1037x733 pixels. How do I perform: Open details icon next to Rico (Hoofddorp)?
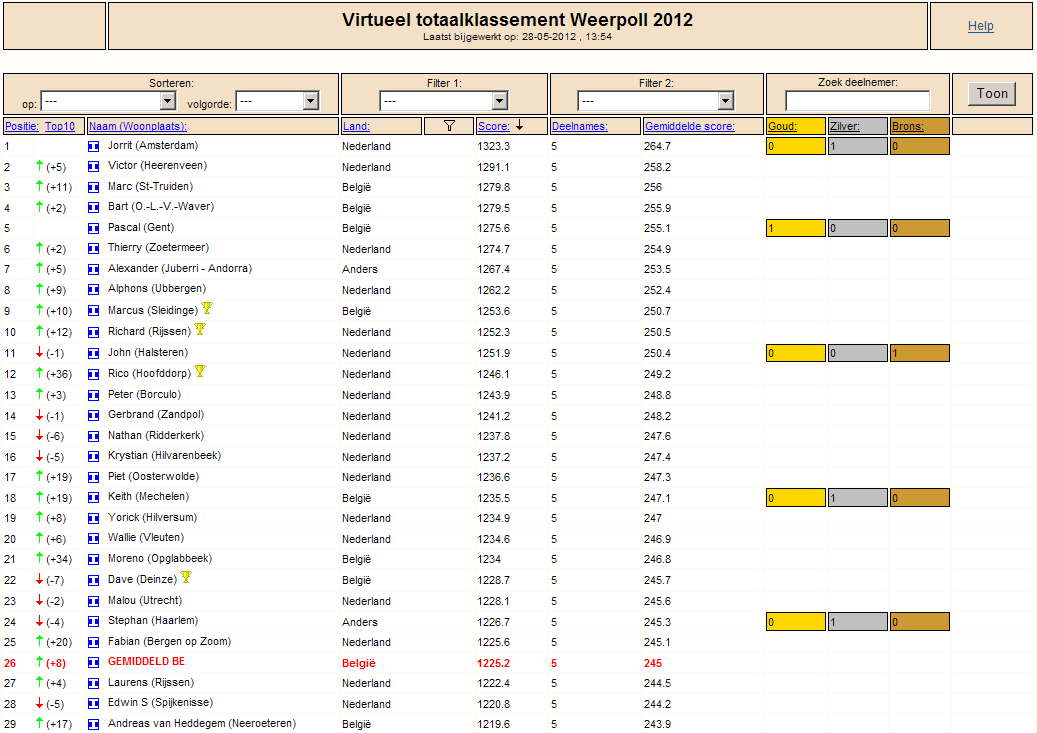tap(93, 374)
